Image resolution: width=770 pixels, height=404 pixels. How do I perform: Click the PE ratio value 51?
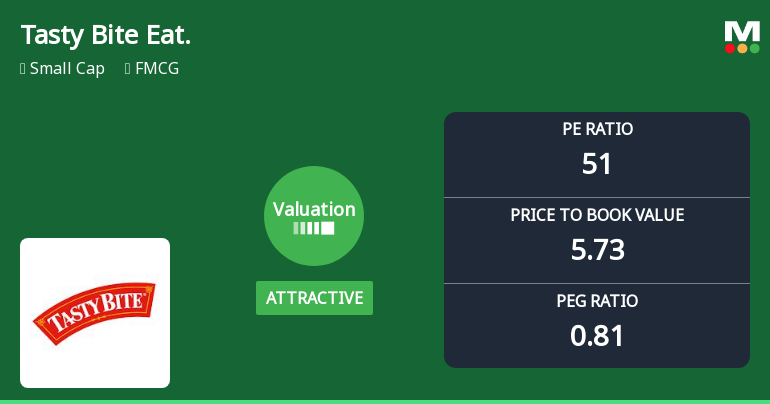coord(597,163)
